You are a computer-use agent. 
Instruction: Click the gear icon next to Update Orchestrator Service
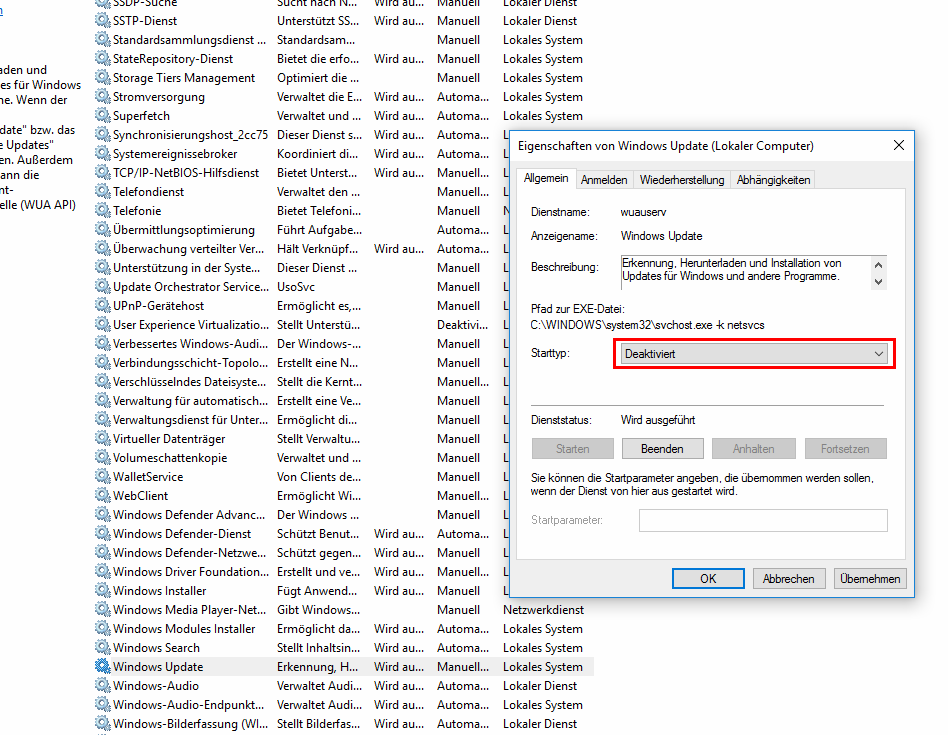pos(103,287)
